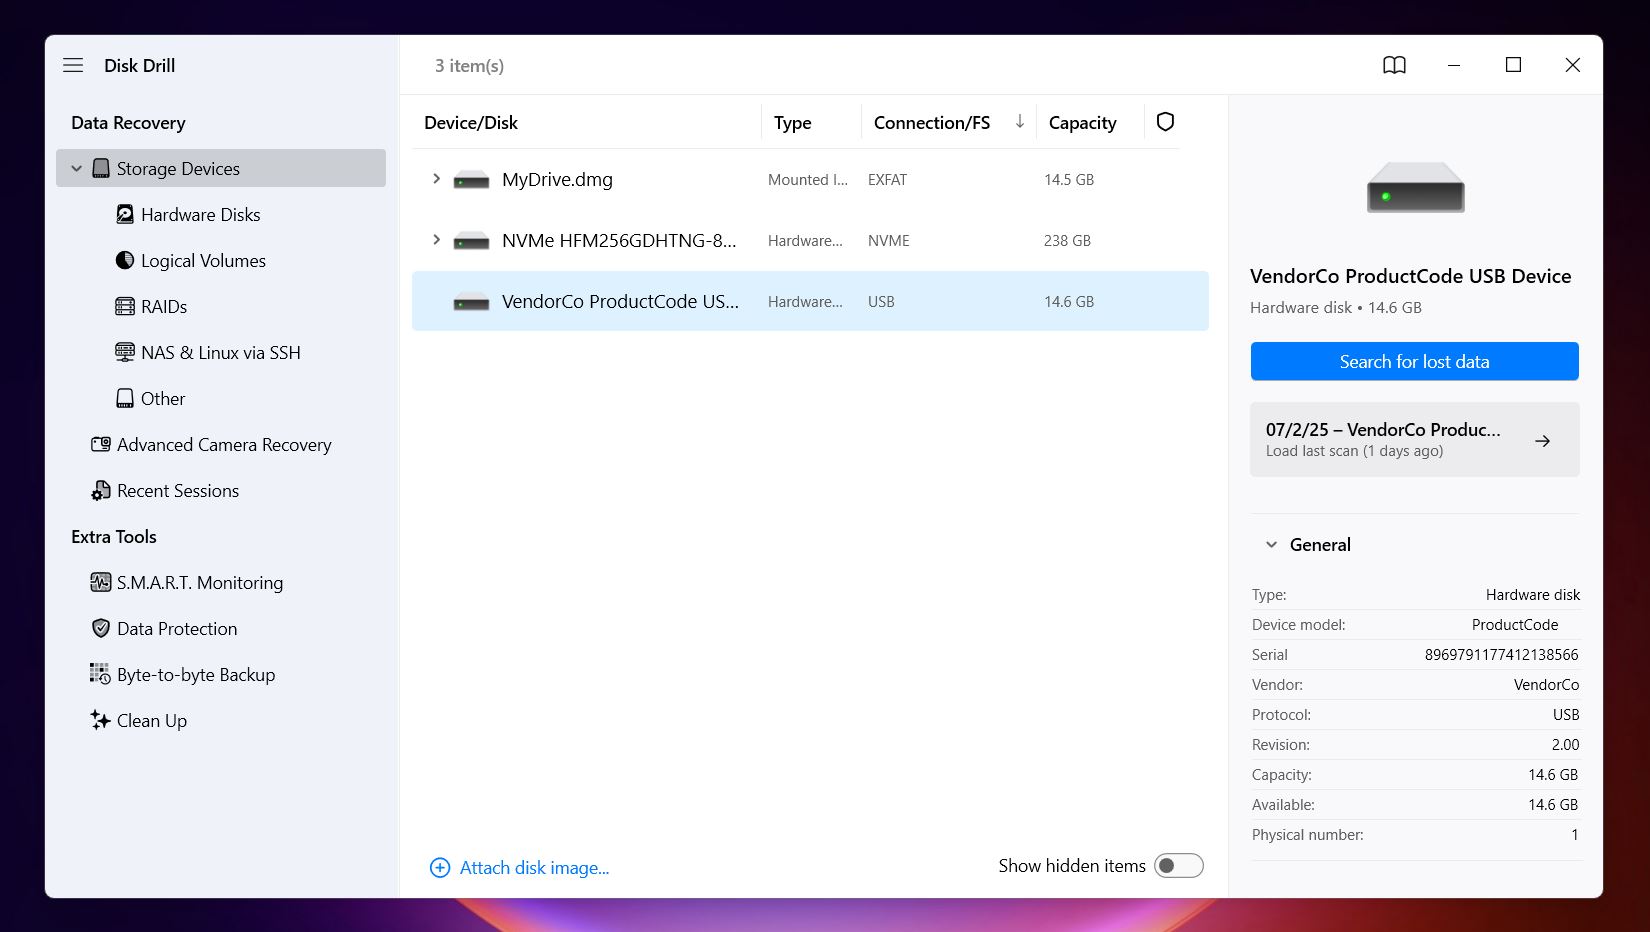Click the MyDrive.dmg drive icon
The height and width of the screenshot is (932, 1650).
click(471, 180)
